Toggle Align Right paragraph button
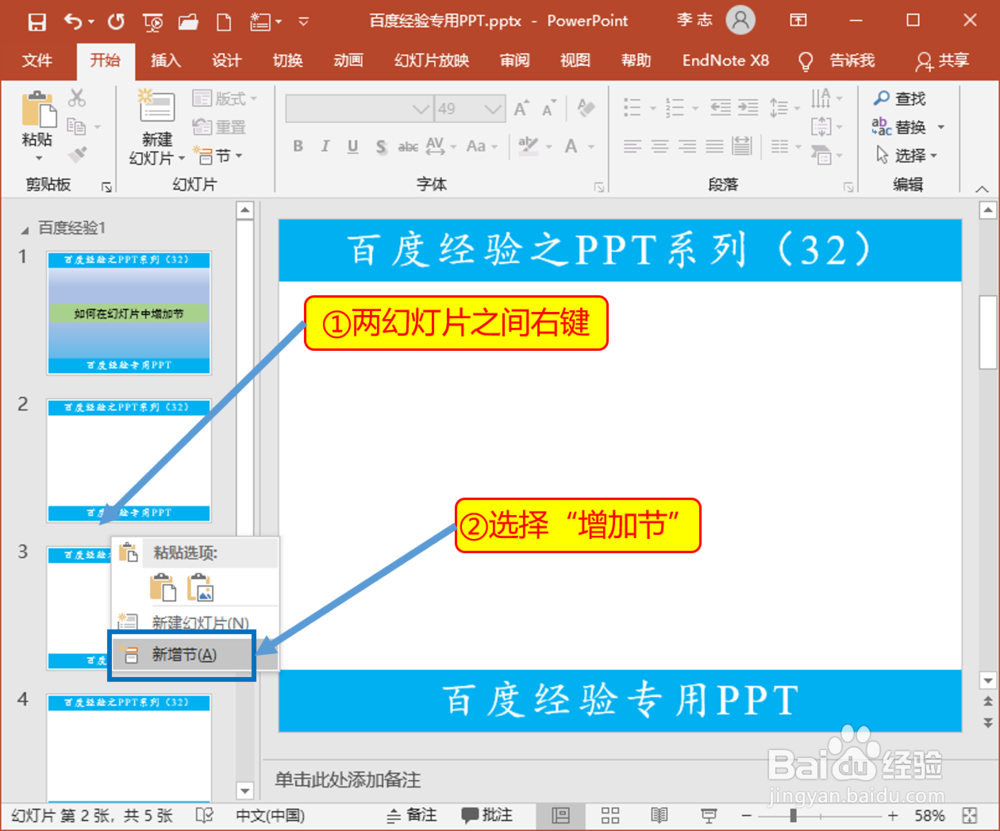1000x831 pixels. pos(687,147)
